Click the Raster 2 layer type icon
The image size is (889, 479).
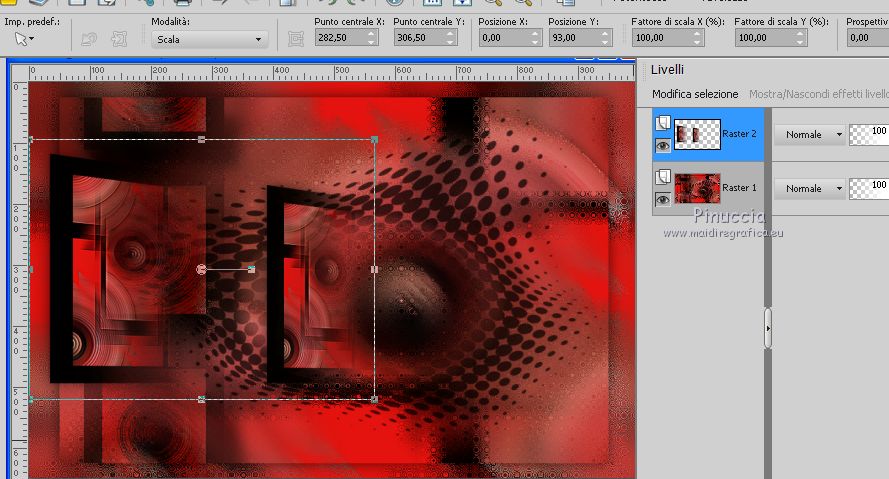click(661, 123)
